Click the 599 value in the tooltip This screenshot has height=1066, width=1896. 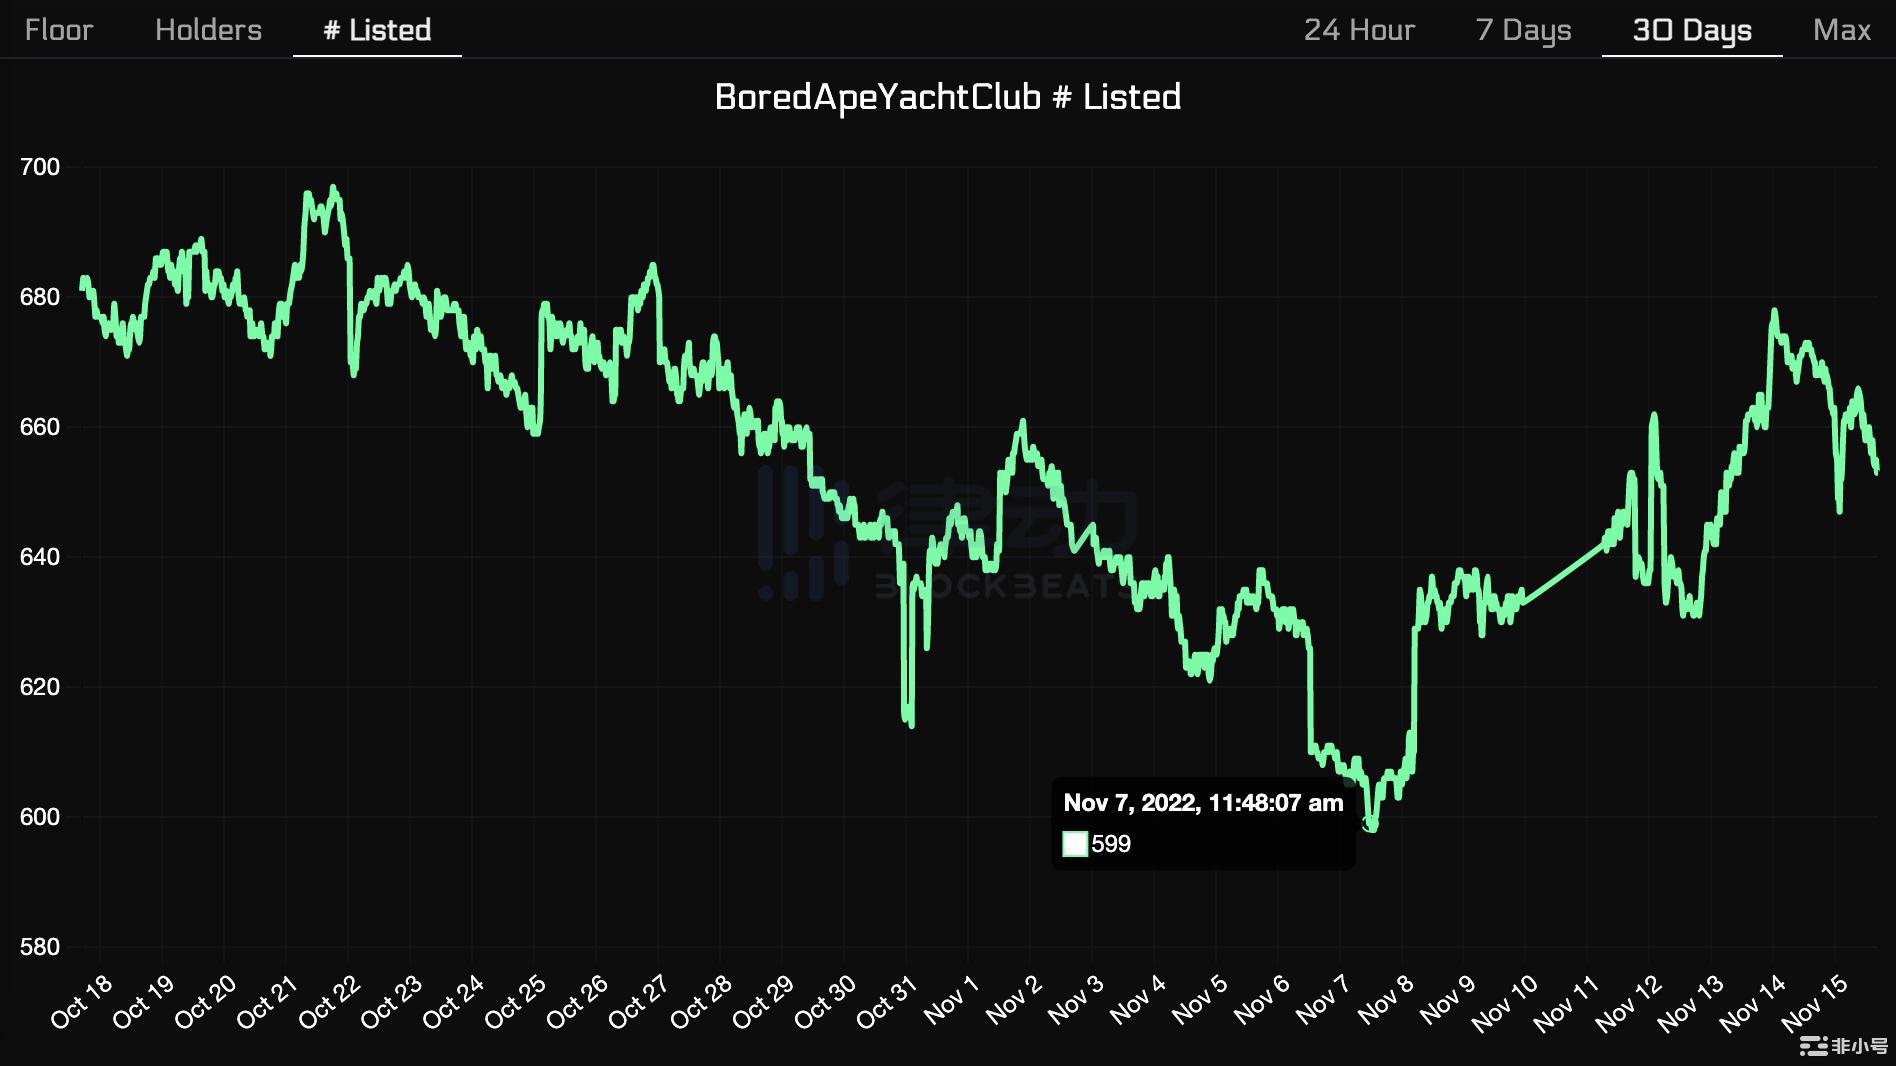[1111, 844]
